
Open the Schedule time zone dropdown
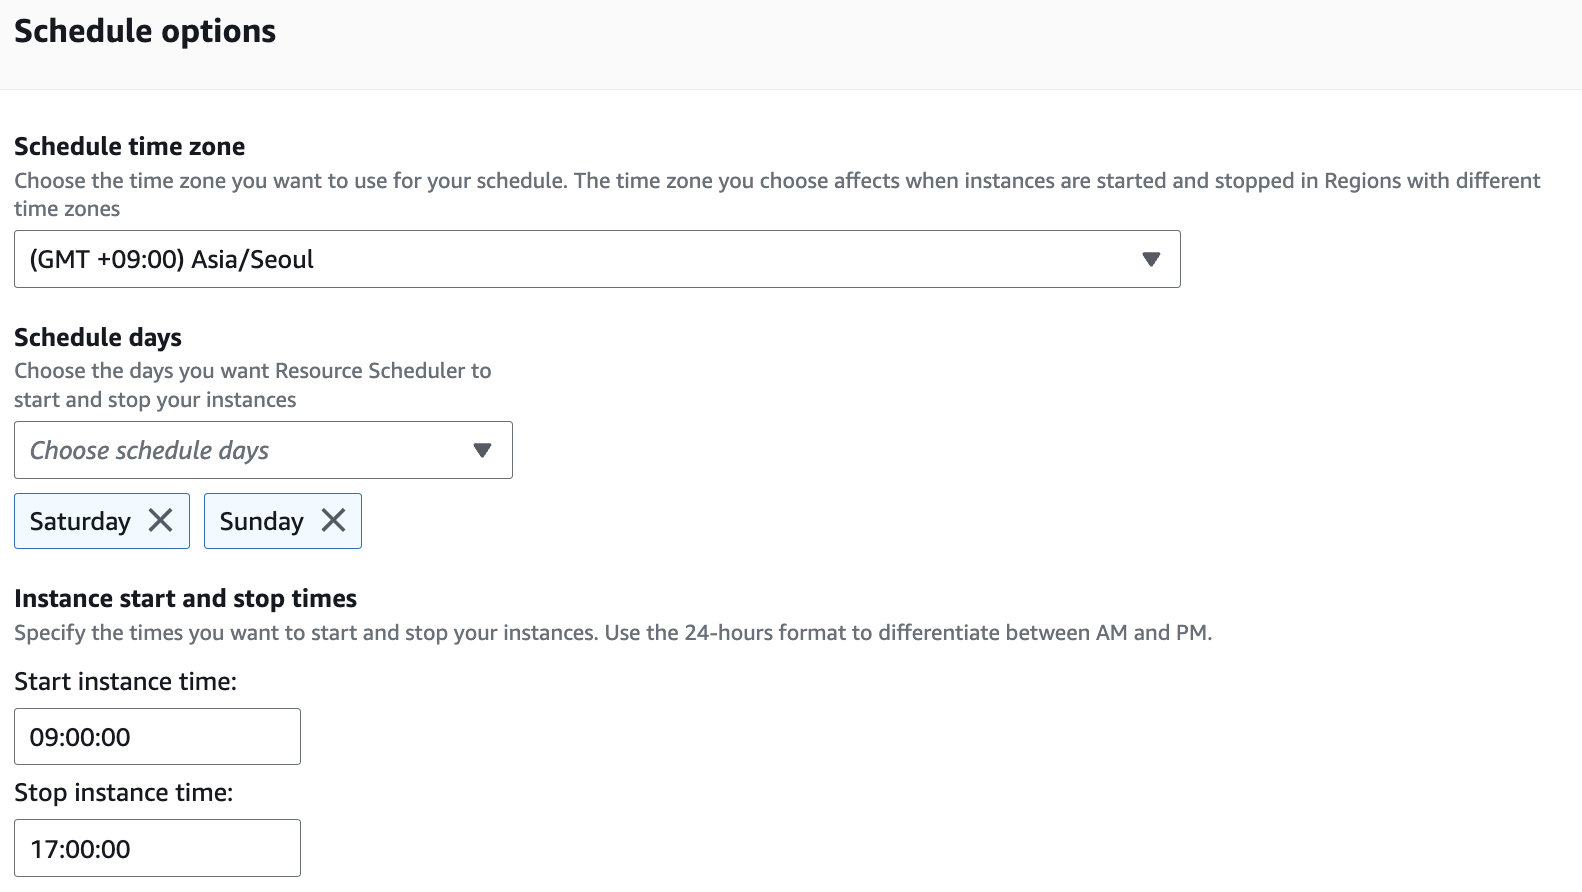pos(597,259)
